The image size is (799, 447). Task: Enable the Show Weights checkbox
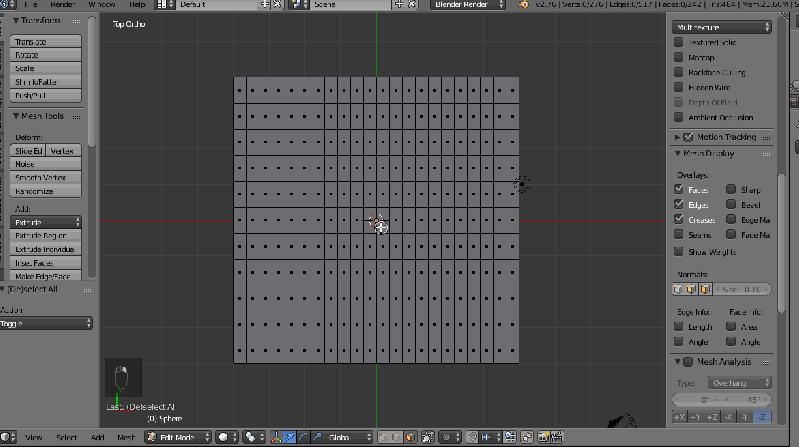click(x=678, y=252)
